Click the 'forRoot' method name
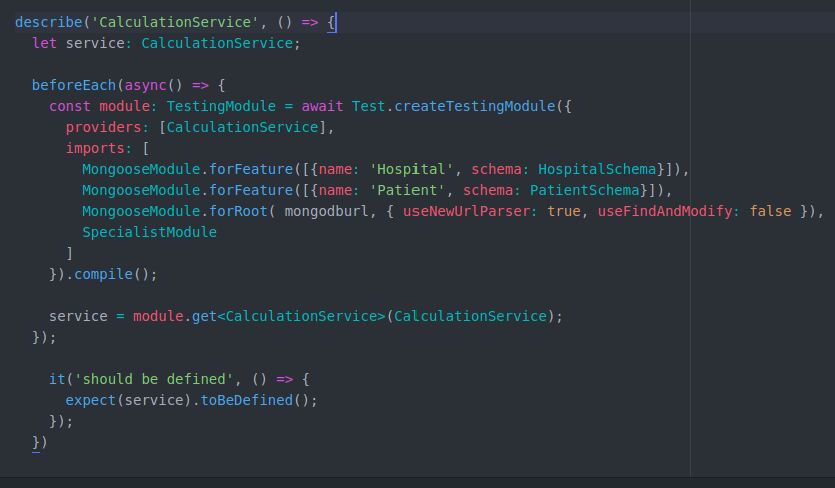This screenshot has width=835, height=488. [238, 212]
